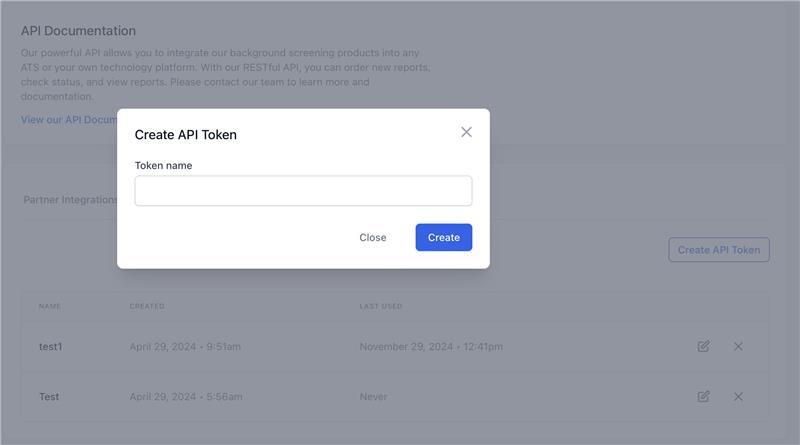The width and height of the screenshot is (800, 445).
Task: Click the blue Create button
Action: pyautogui.click(x=444, y=237)
